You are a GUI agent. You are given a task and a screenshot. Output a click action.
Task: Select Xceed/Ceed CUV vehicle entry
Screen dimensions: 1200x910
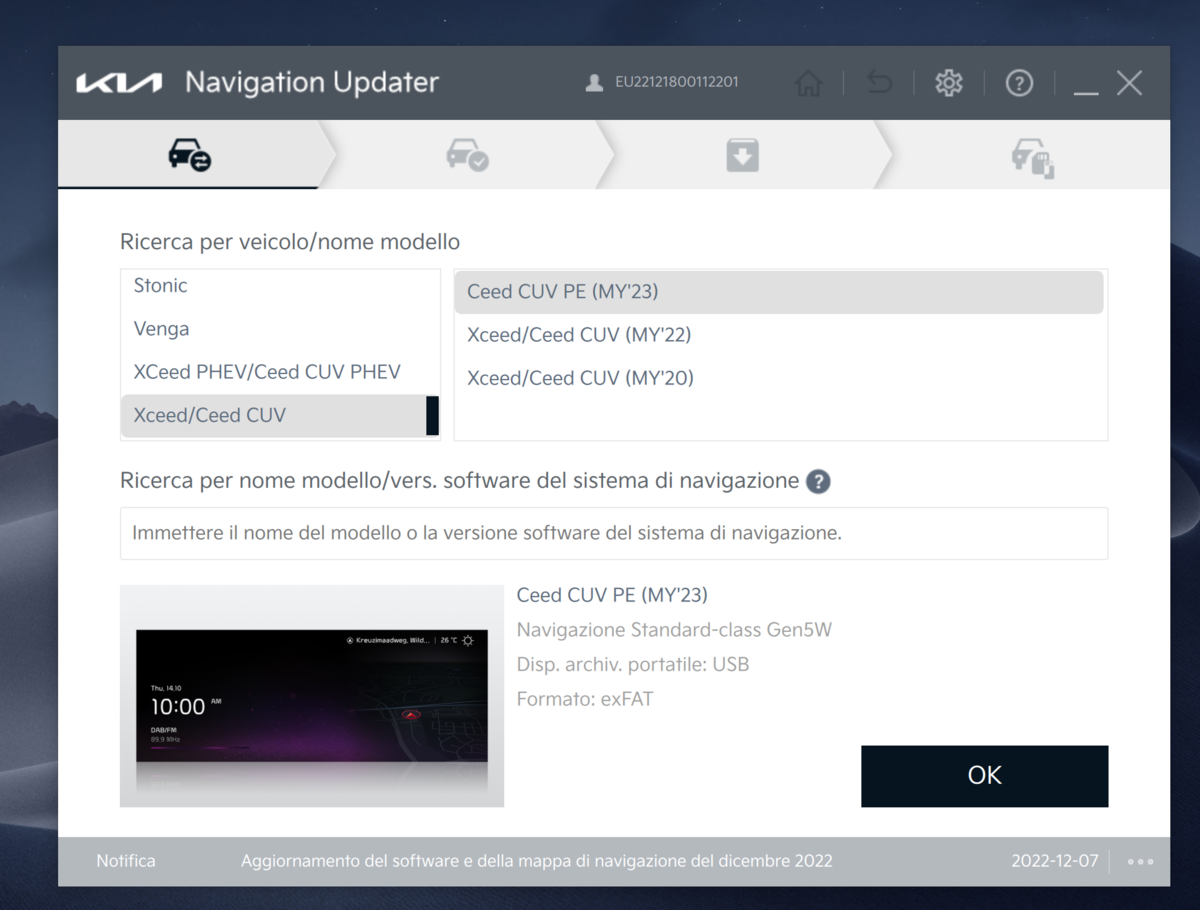[x=273, y=415]
